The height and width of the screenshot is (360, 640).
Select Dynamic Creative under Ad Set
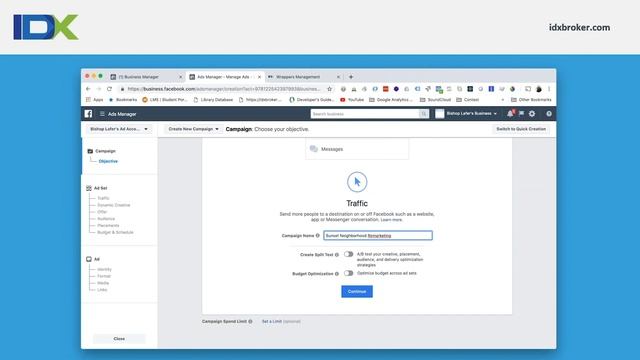click(x=113, y=205)
